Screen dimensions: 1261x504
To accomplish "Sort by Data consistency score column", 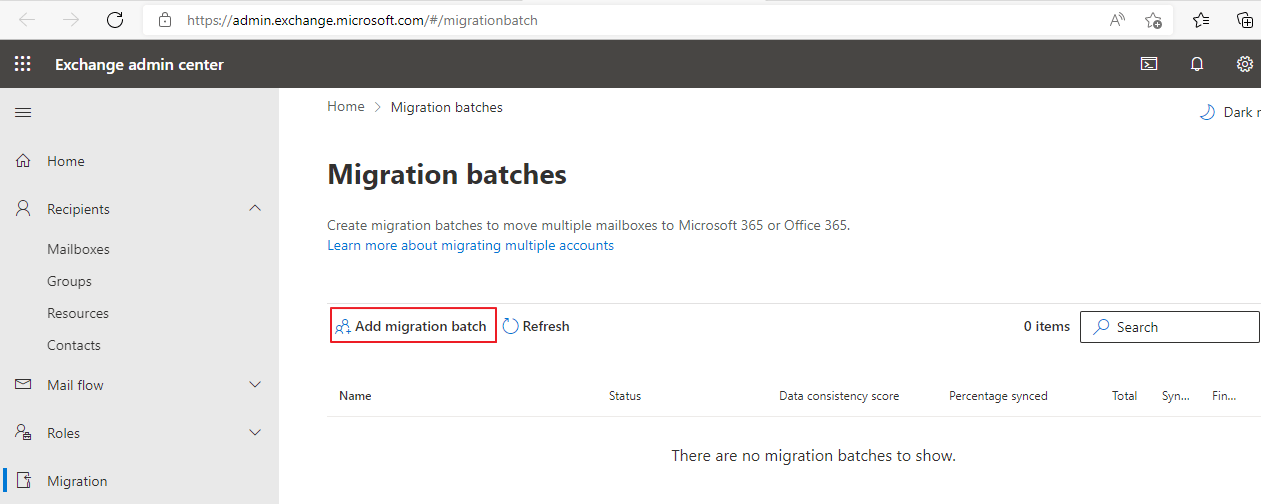I will [839, 396].
